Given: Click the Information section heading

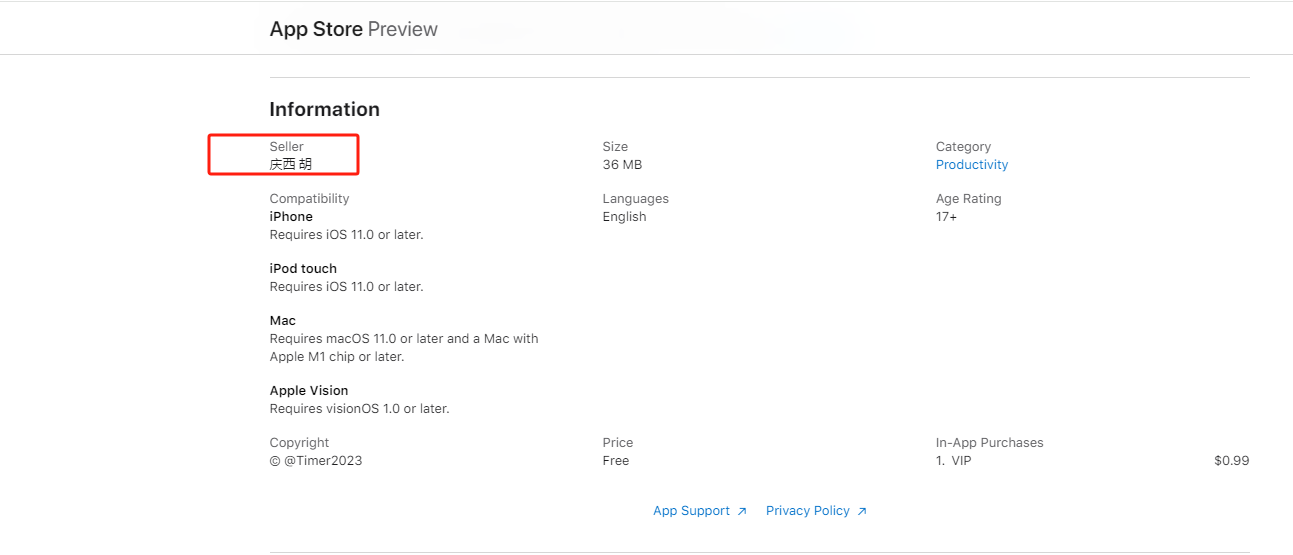Looking at the screenshot, I should 324,109.
